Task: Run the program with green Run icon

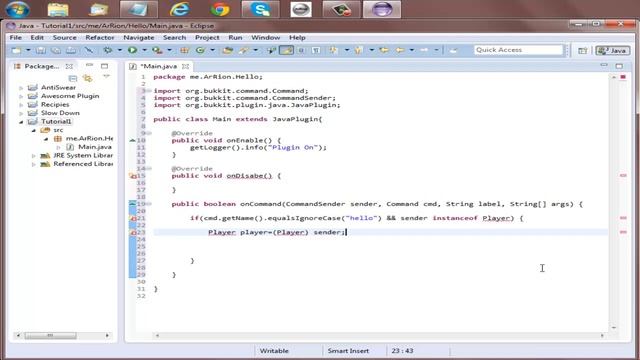Action: [x=132, y=50]
